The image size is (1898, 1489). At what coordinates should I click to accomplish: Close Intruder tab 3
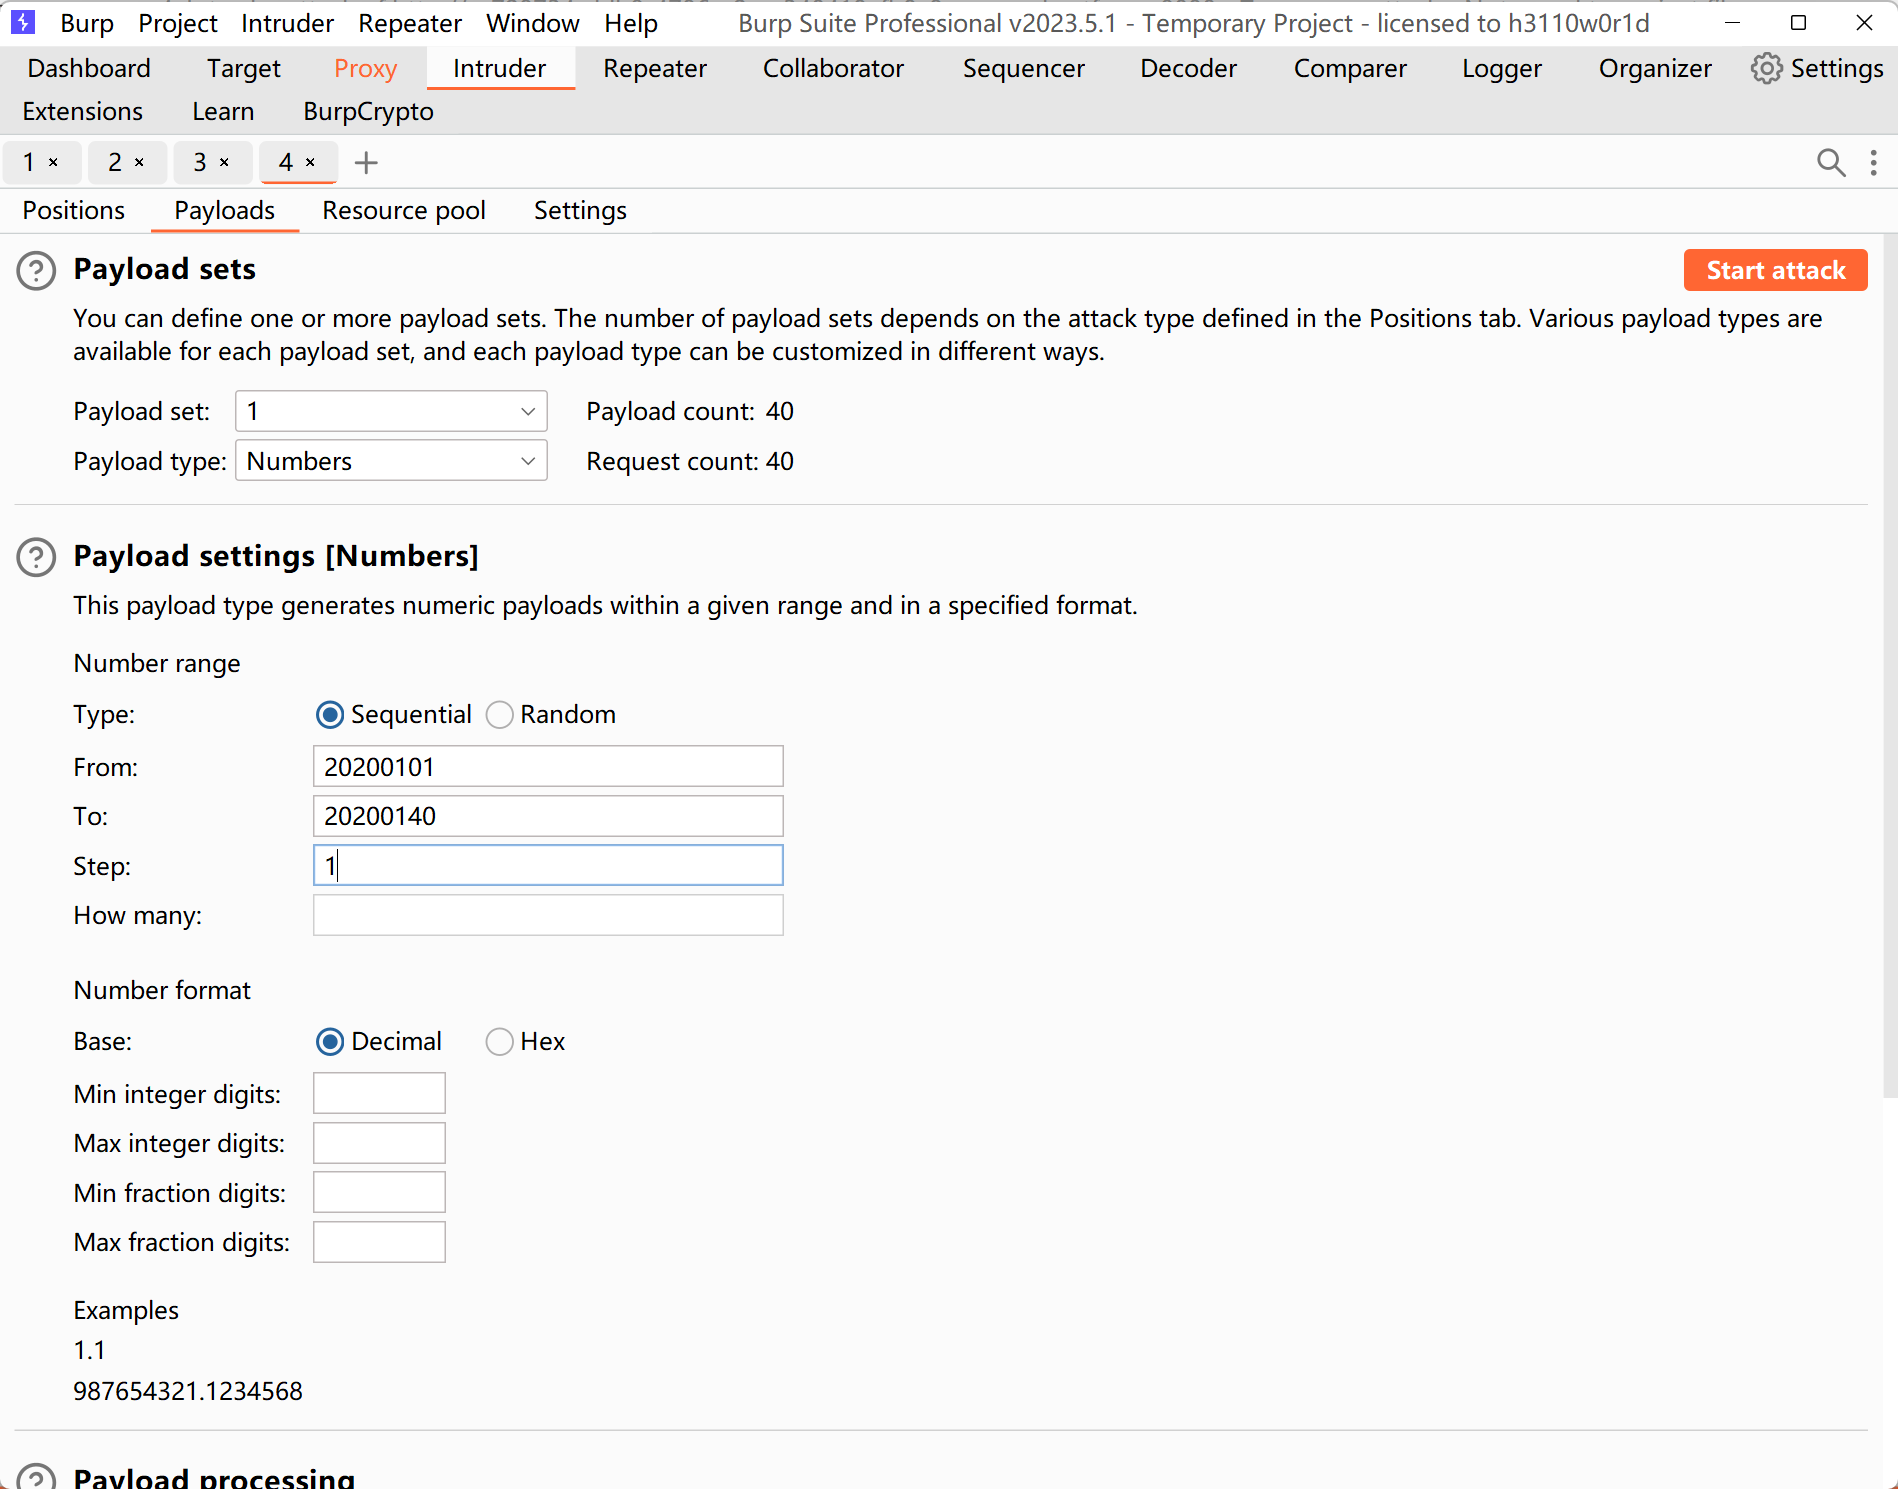(224, 162)
